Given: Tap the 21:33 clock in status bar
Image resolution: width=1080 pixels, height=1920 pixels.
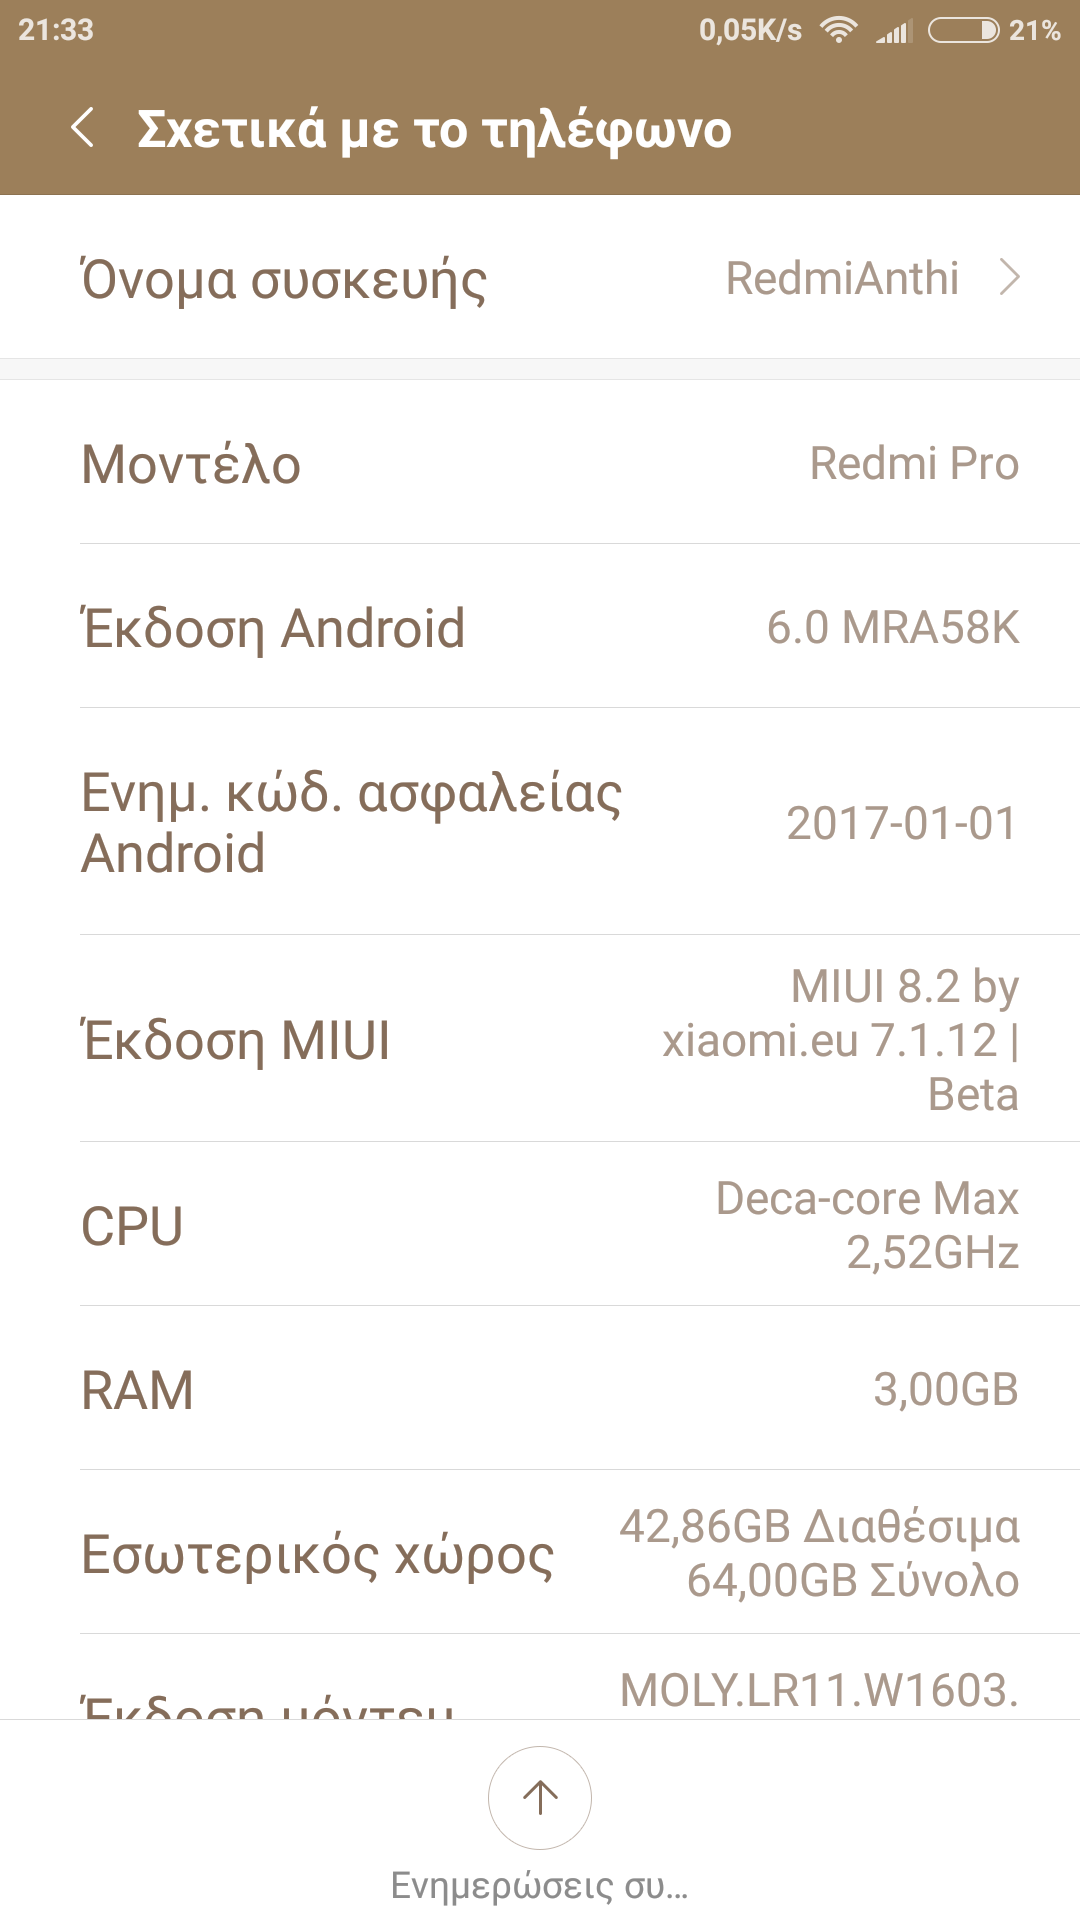Looking at the screenshot, I should click(x=56, y=30).
